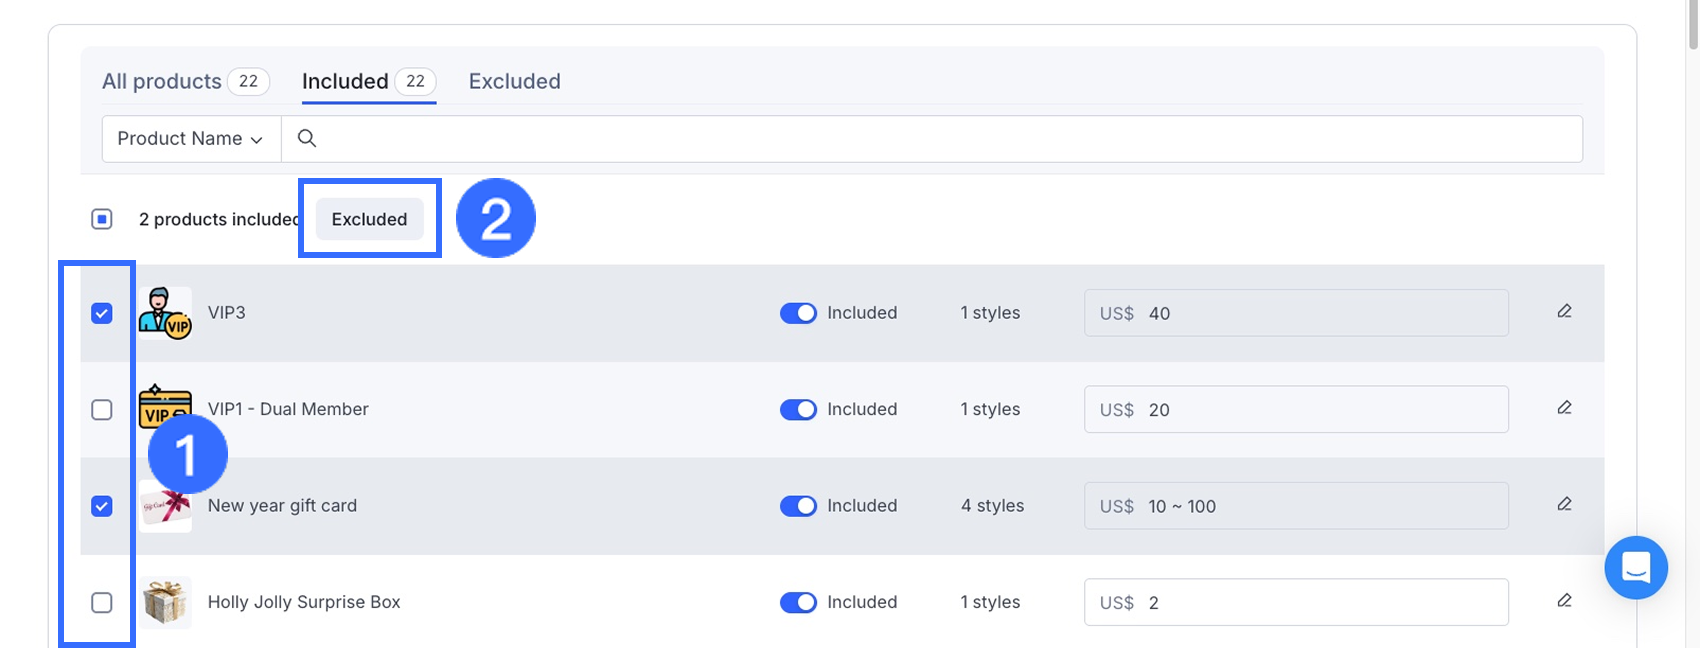Click the edit pencil icon for VIP3

coord(1564,312)
